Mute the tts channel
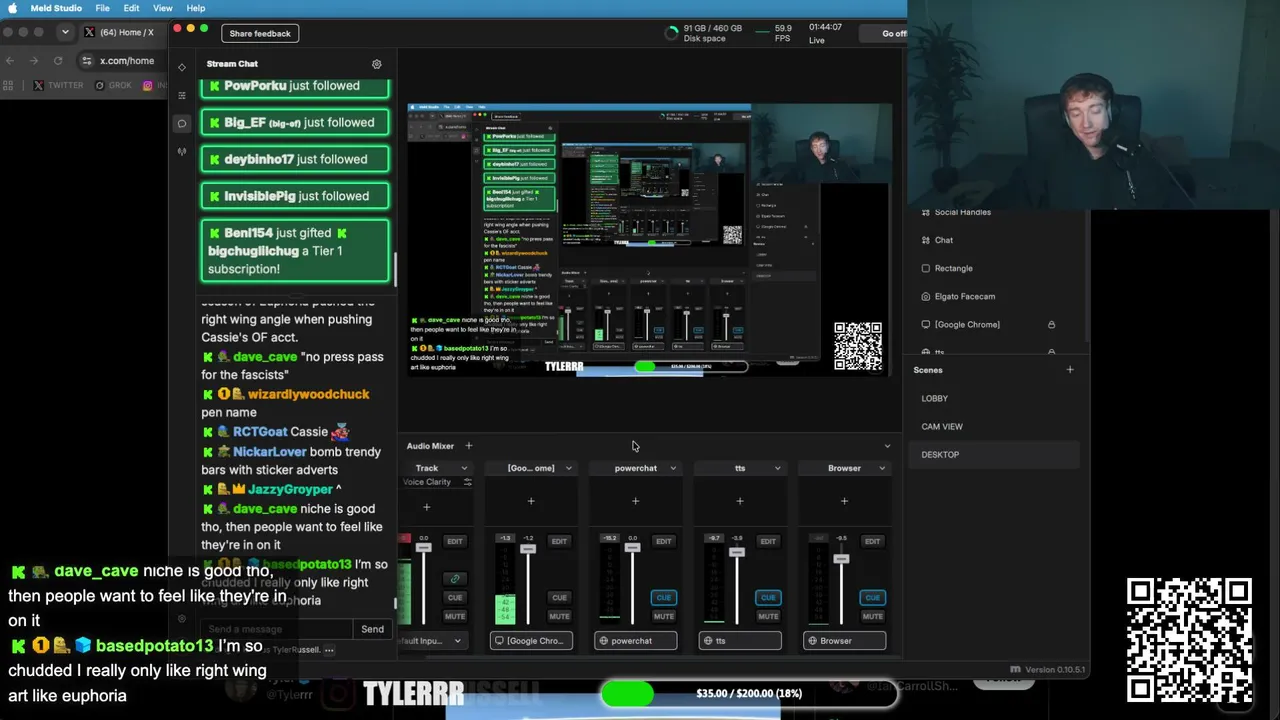 [x=768, y=616]
